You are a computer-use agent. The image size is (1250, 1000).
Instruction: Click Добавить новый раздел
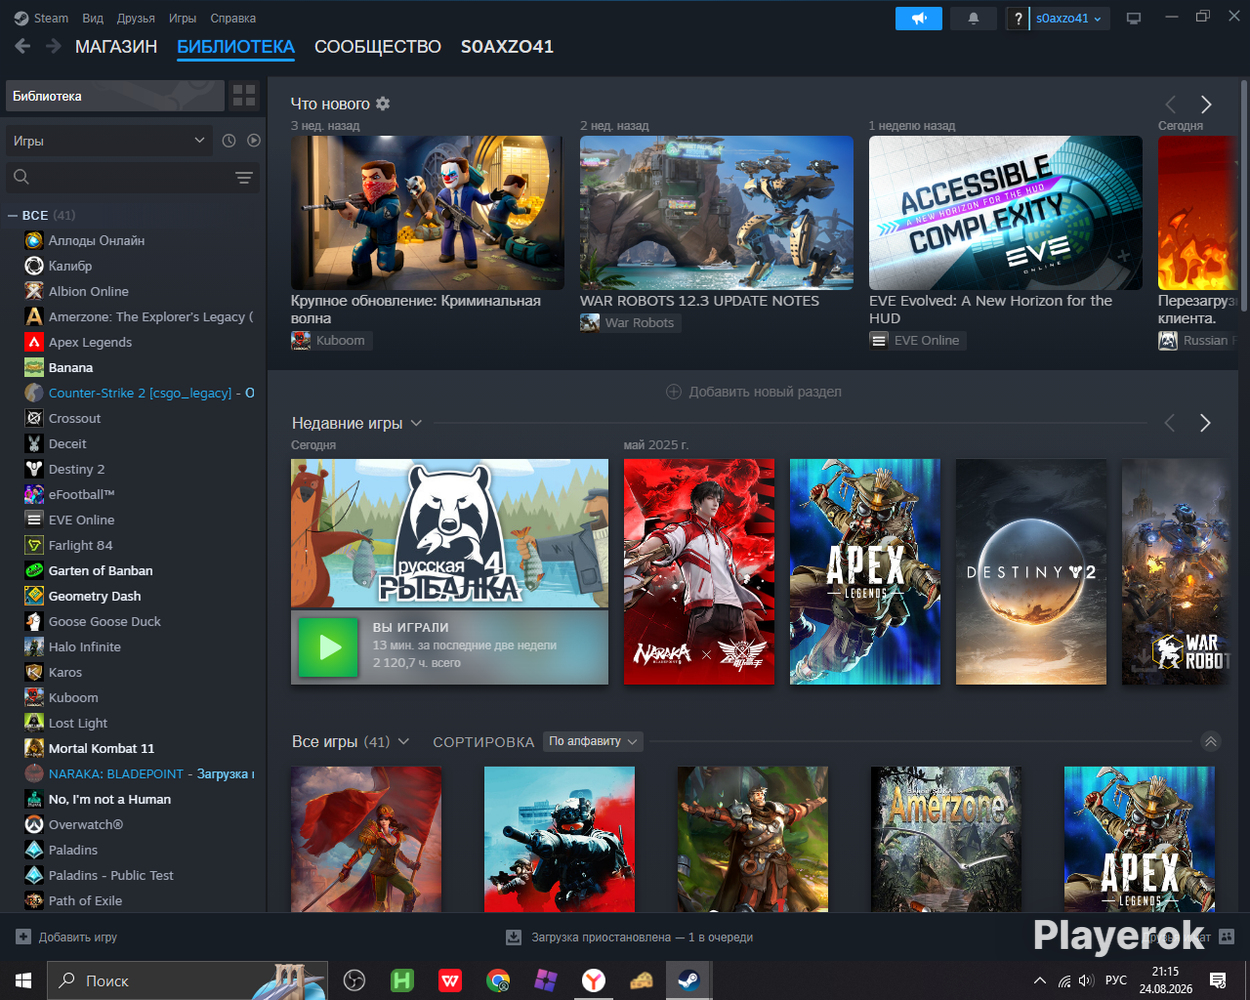click(x=754, y=392)
